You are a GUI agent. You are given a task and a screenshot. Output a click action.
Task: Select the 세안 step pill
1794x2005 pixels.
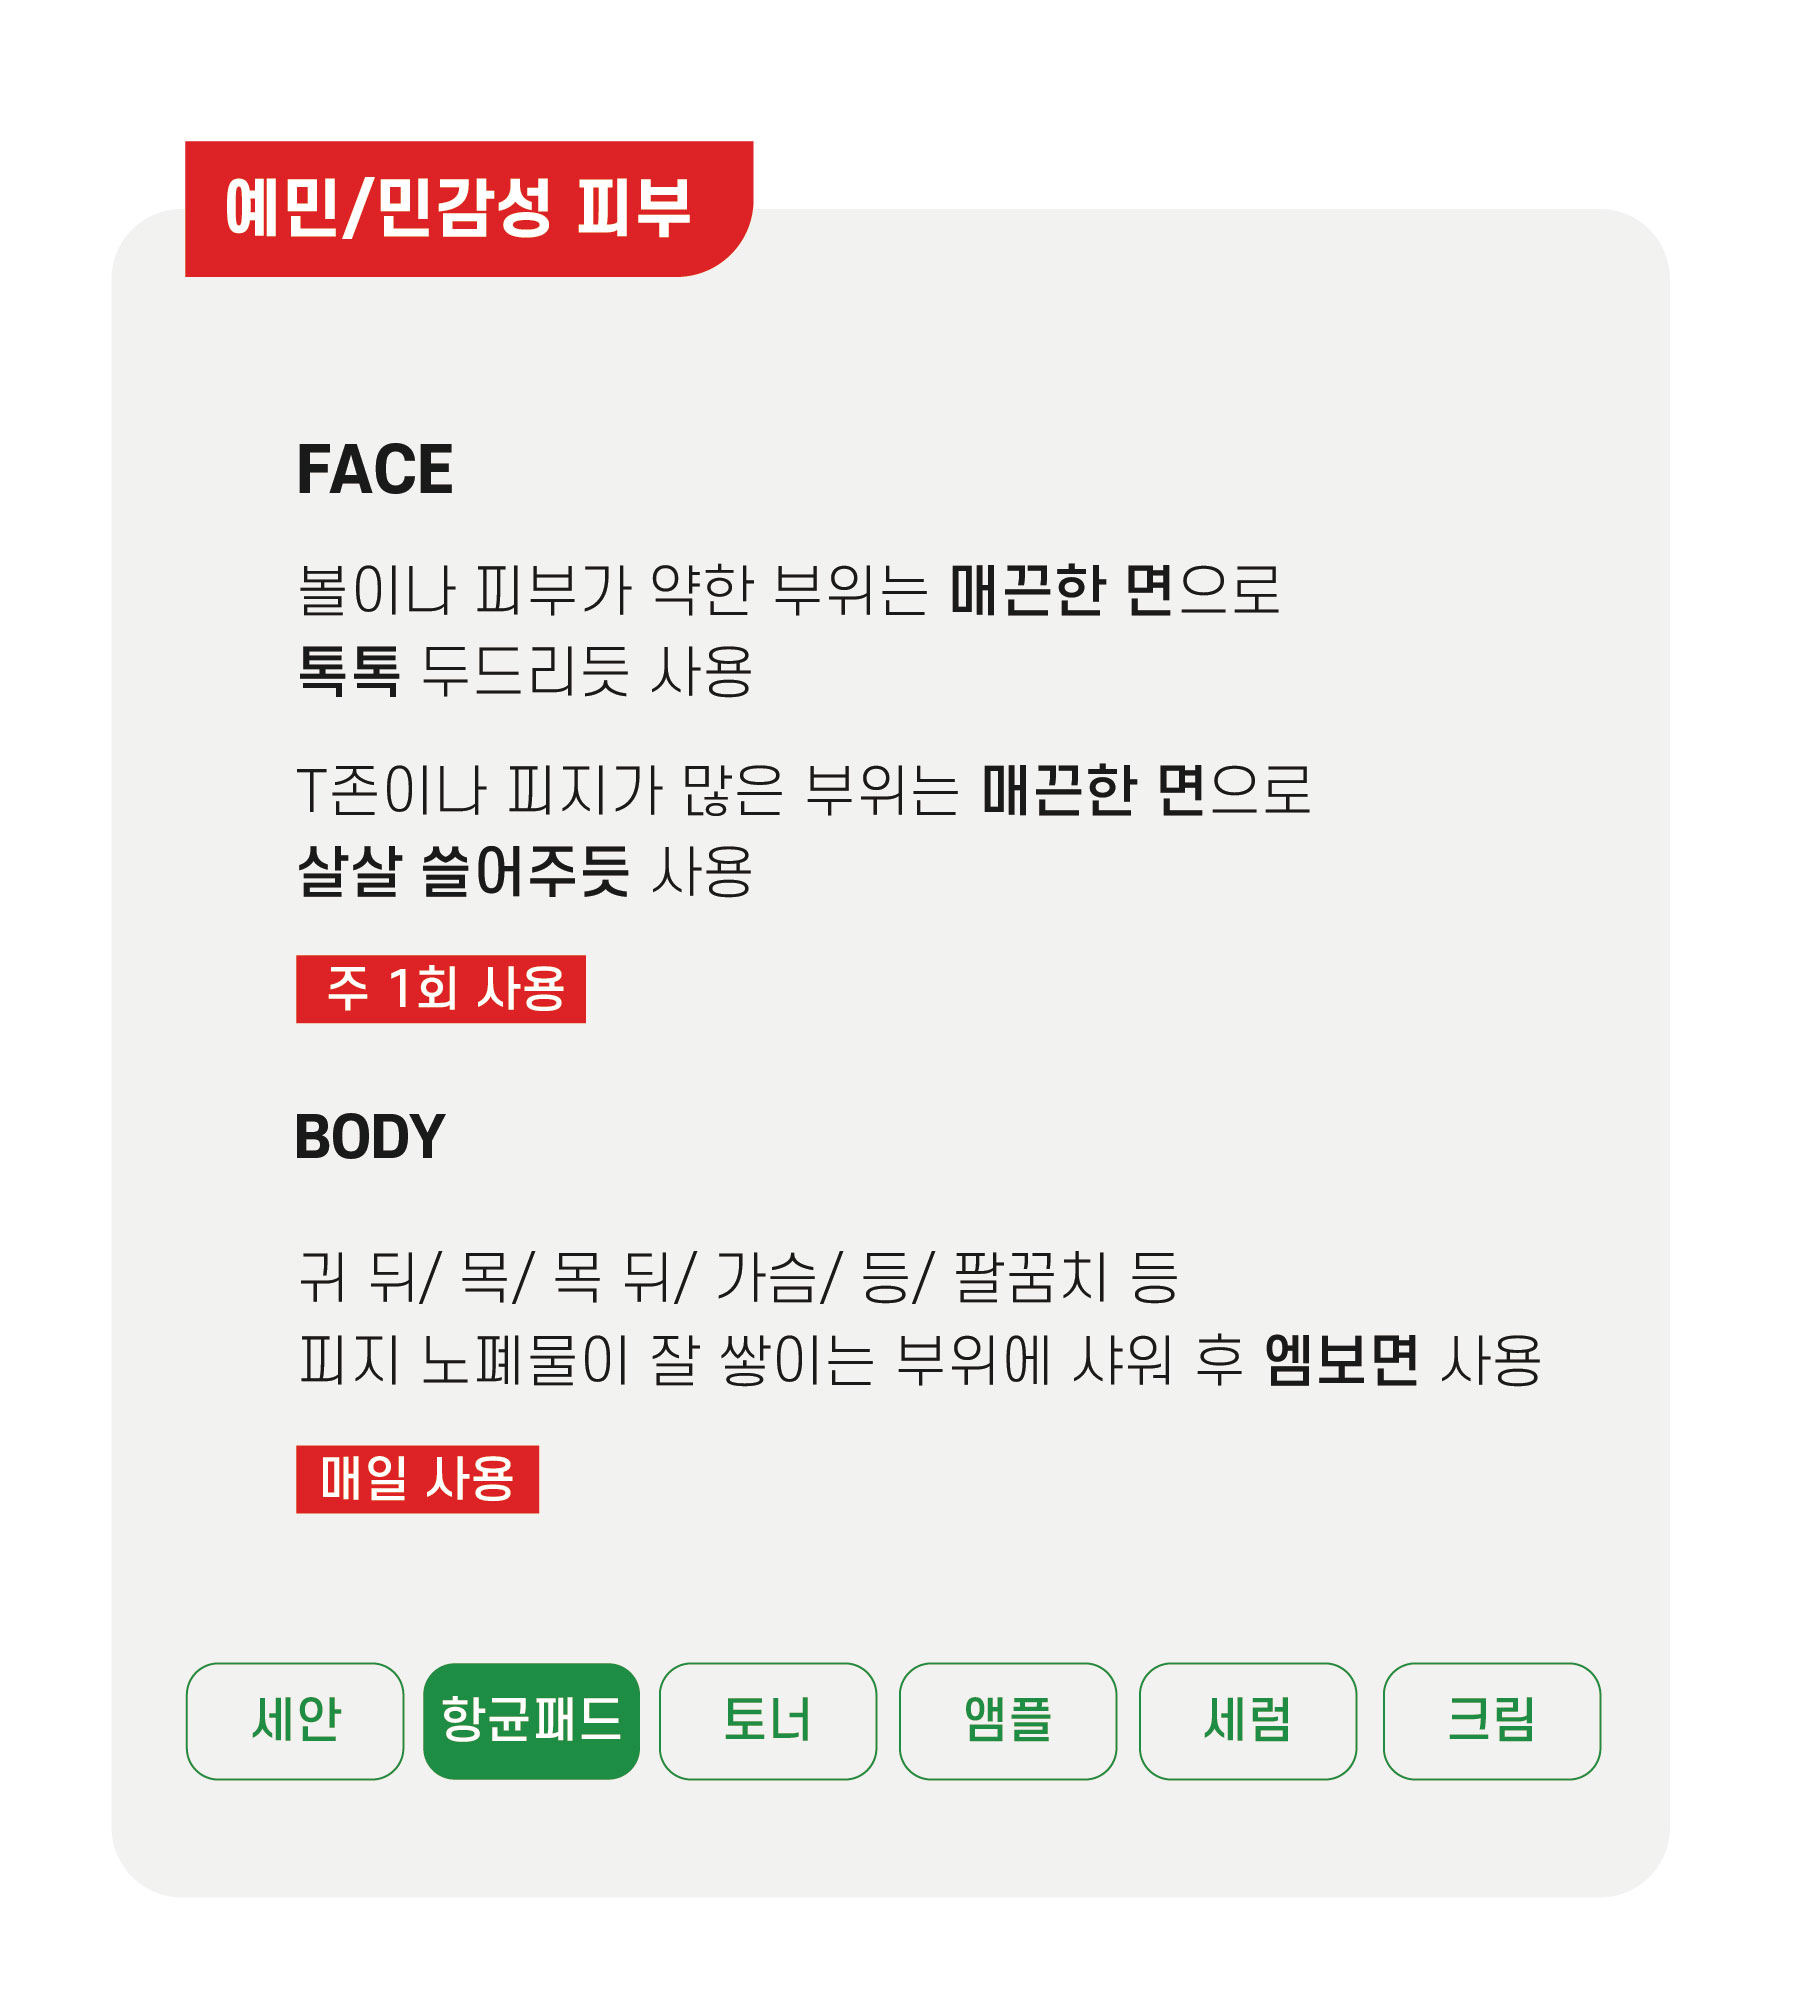[295, 1721]
